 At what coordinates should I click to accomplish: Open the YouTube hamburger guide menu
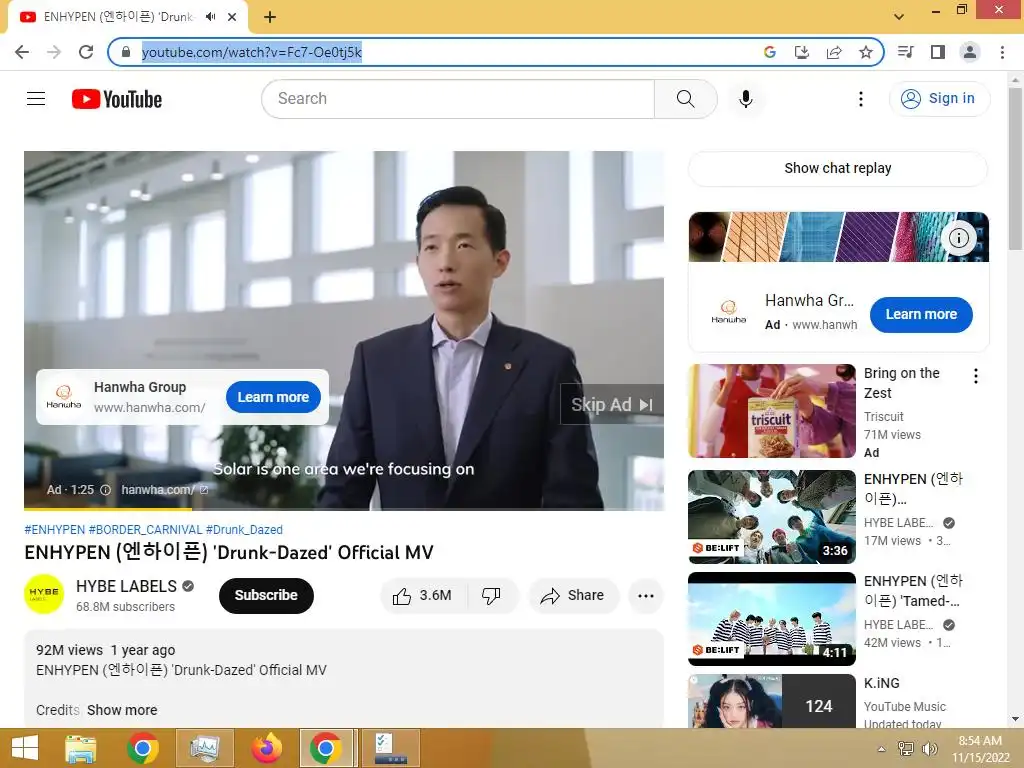(36, 99)
